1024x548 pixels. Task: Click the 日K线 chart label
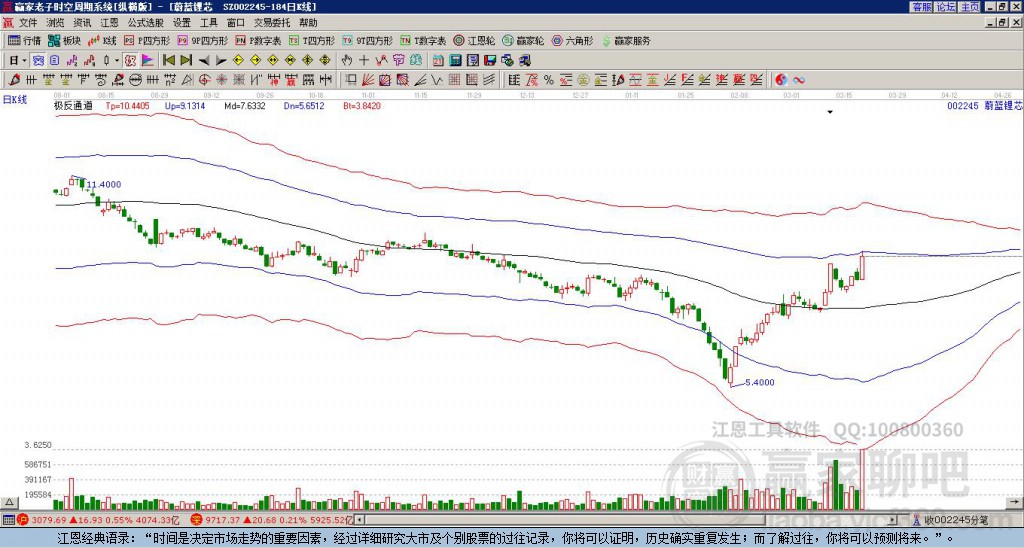tap(15, 100)
